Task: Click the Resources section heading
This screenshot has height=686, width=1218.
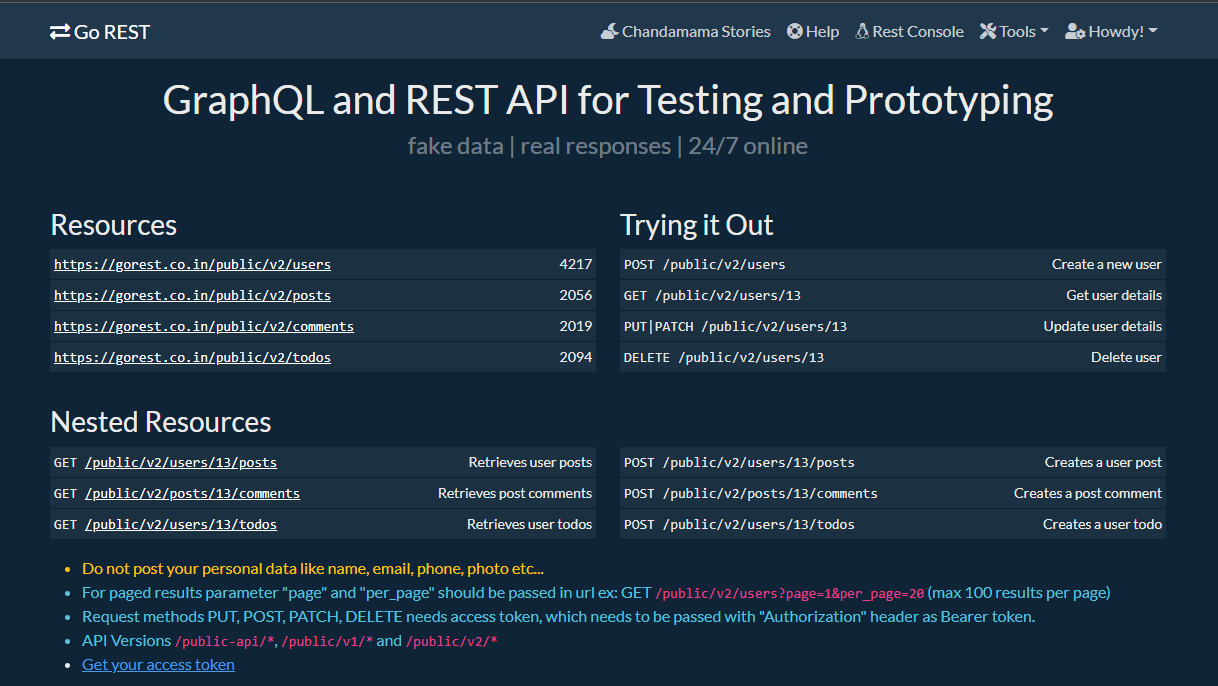Action: [x=113, y=225]
